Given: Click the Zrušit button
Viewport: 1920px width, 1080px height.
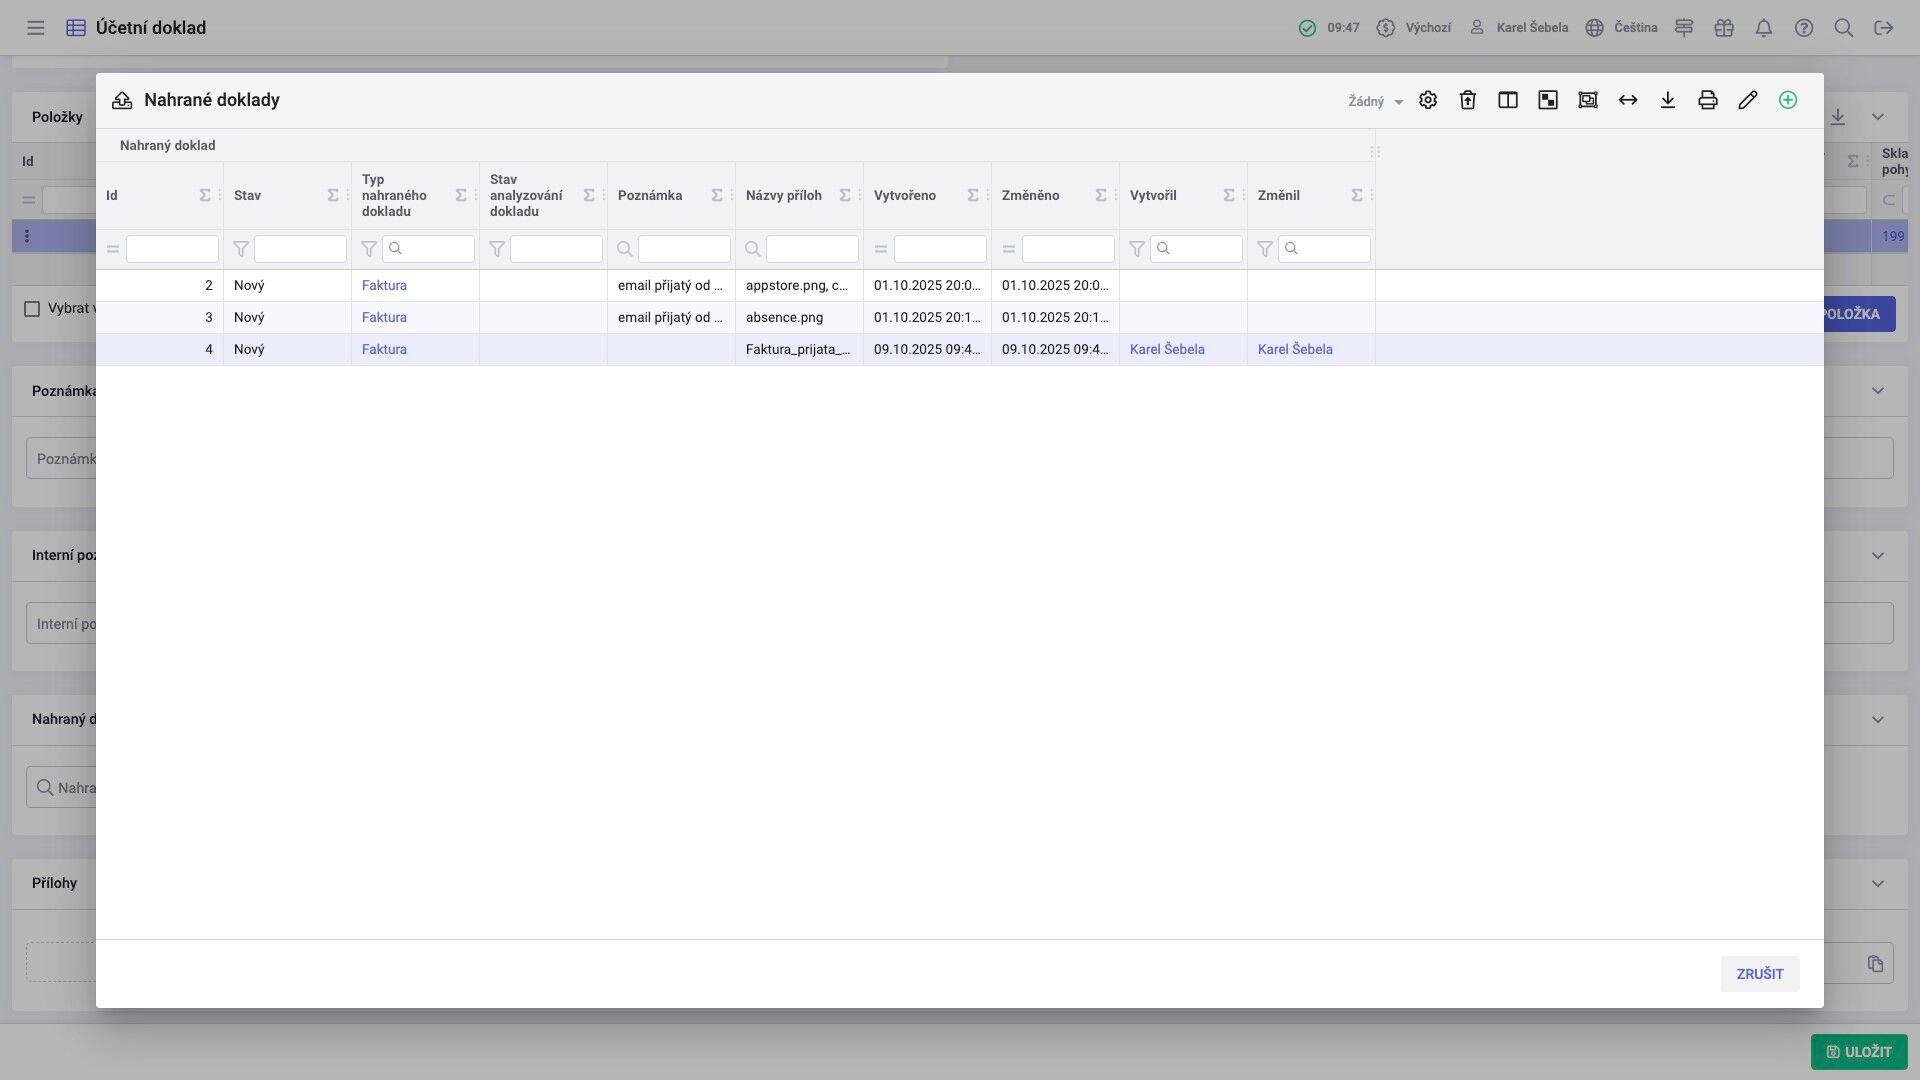Looking at the screenshot, I should pyautogui.click(x=1759, y=974).
